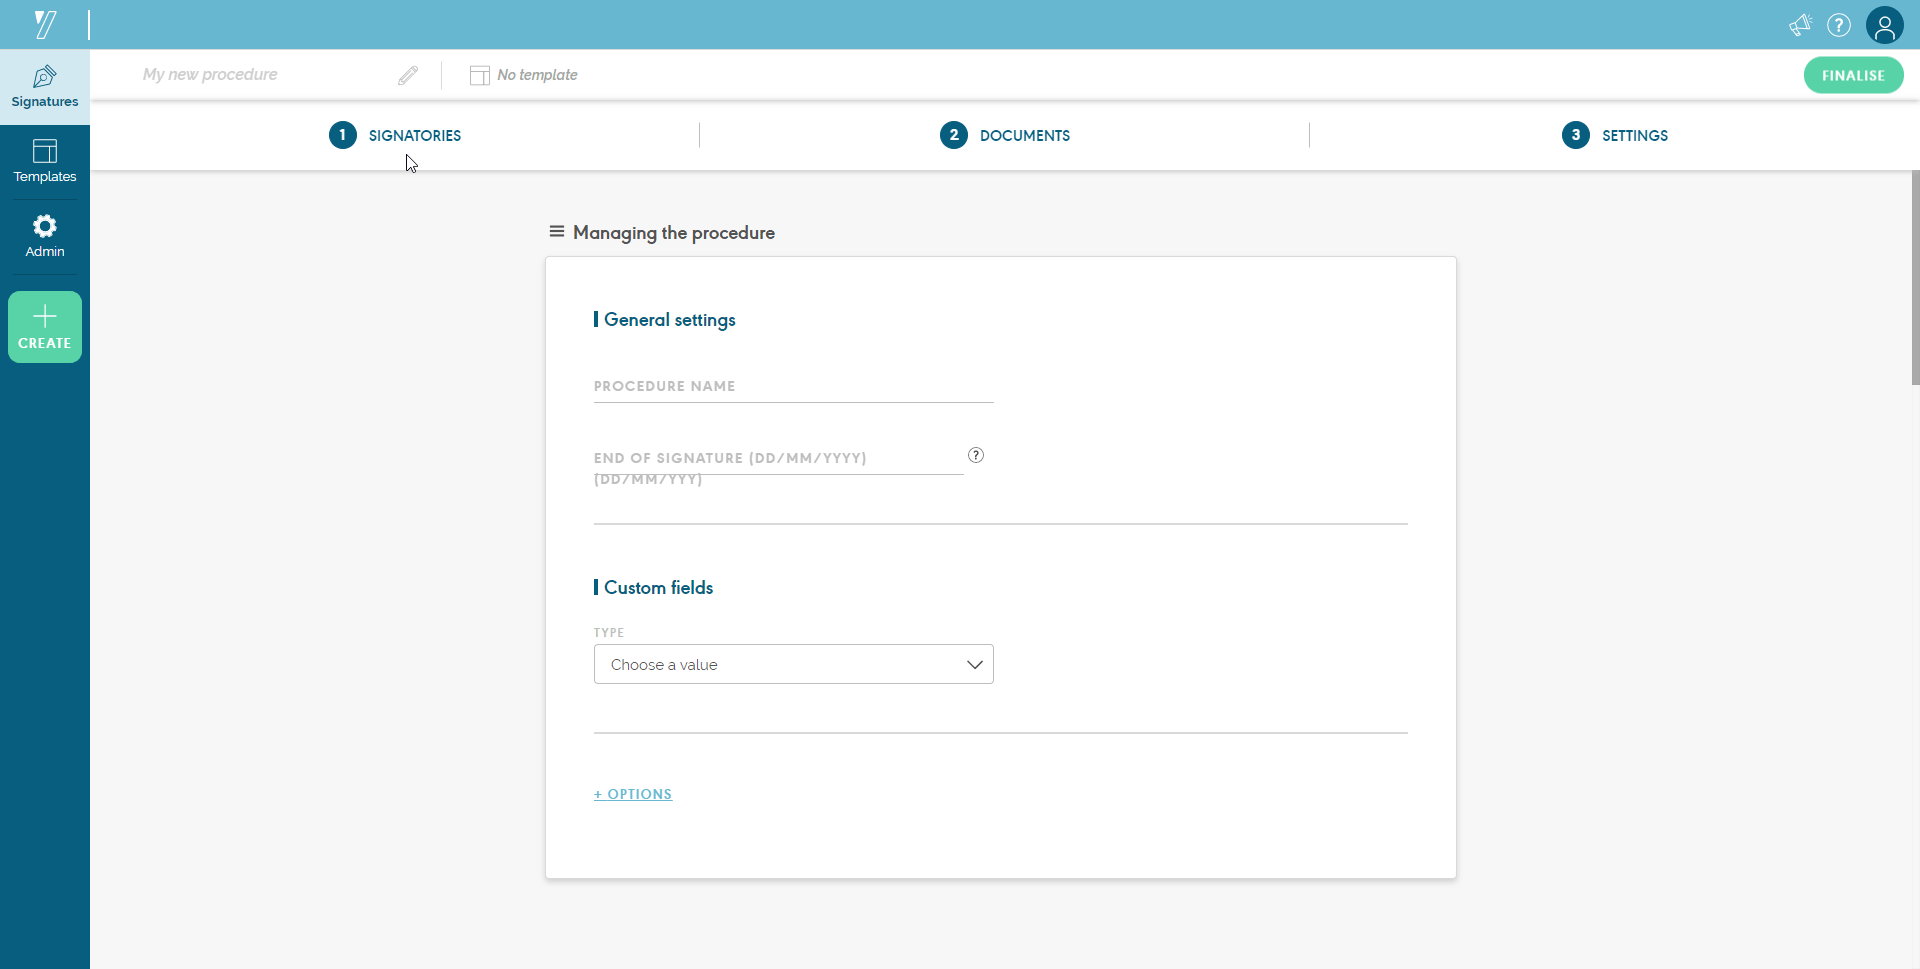Open the Templates section in sidebar
The image size is (1920, 969).
[x=45, y=162]
